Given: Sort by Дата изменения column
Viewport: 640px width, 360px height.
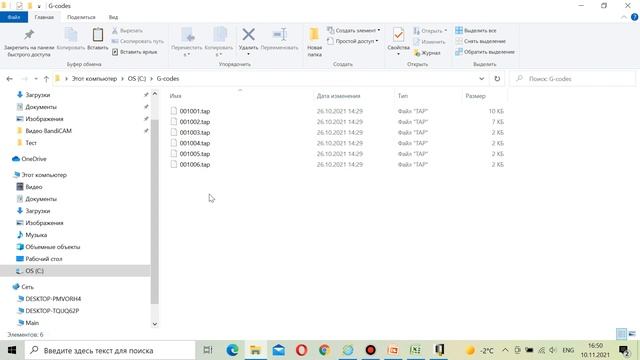Looking at the screenshot, I should tap(338, 96).
